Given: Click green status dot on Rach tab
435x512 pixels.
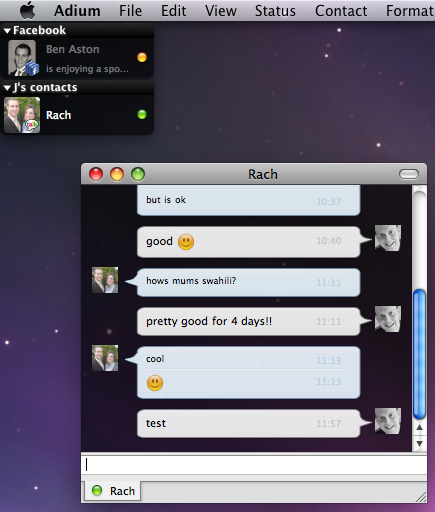Looking at the screenshot, I should point(97,490).
